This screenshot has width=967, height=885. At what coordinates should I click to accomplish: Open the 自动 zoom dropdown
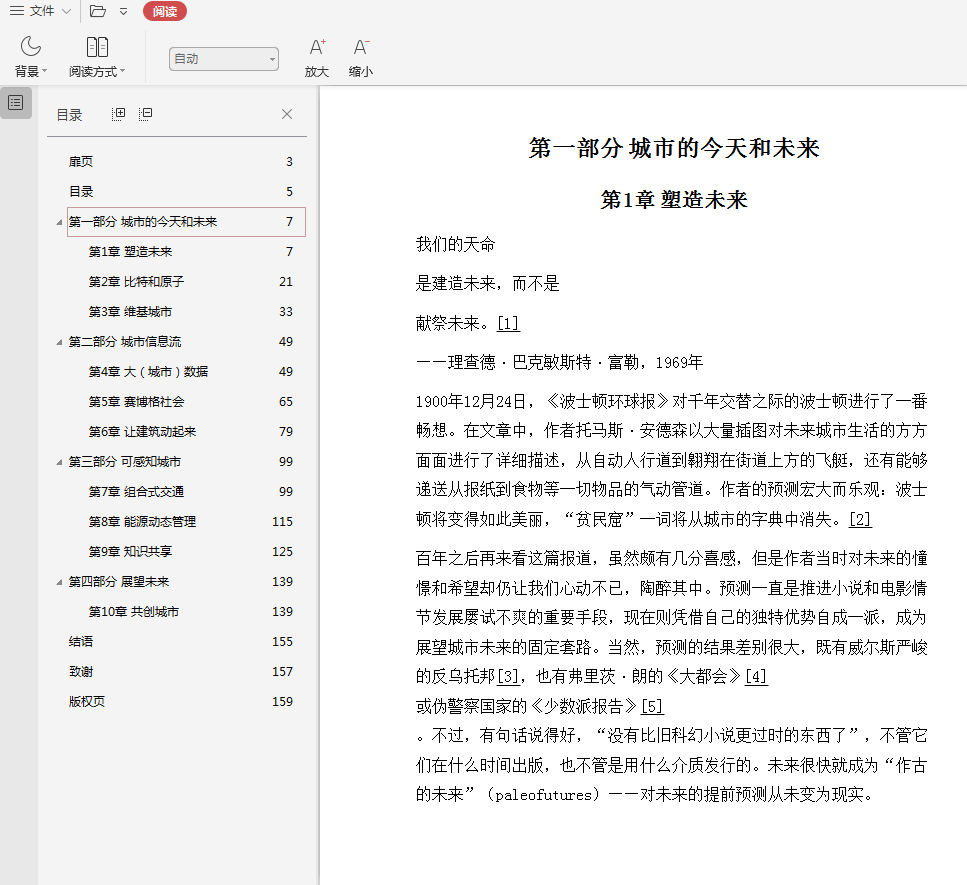[224, 59]
